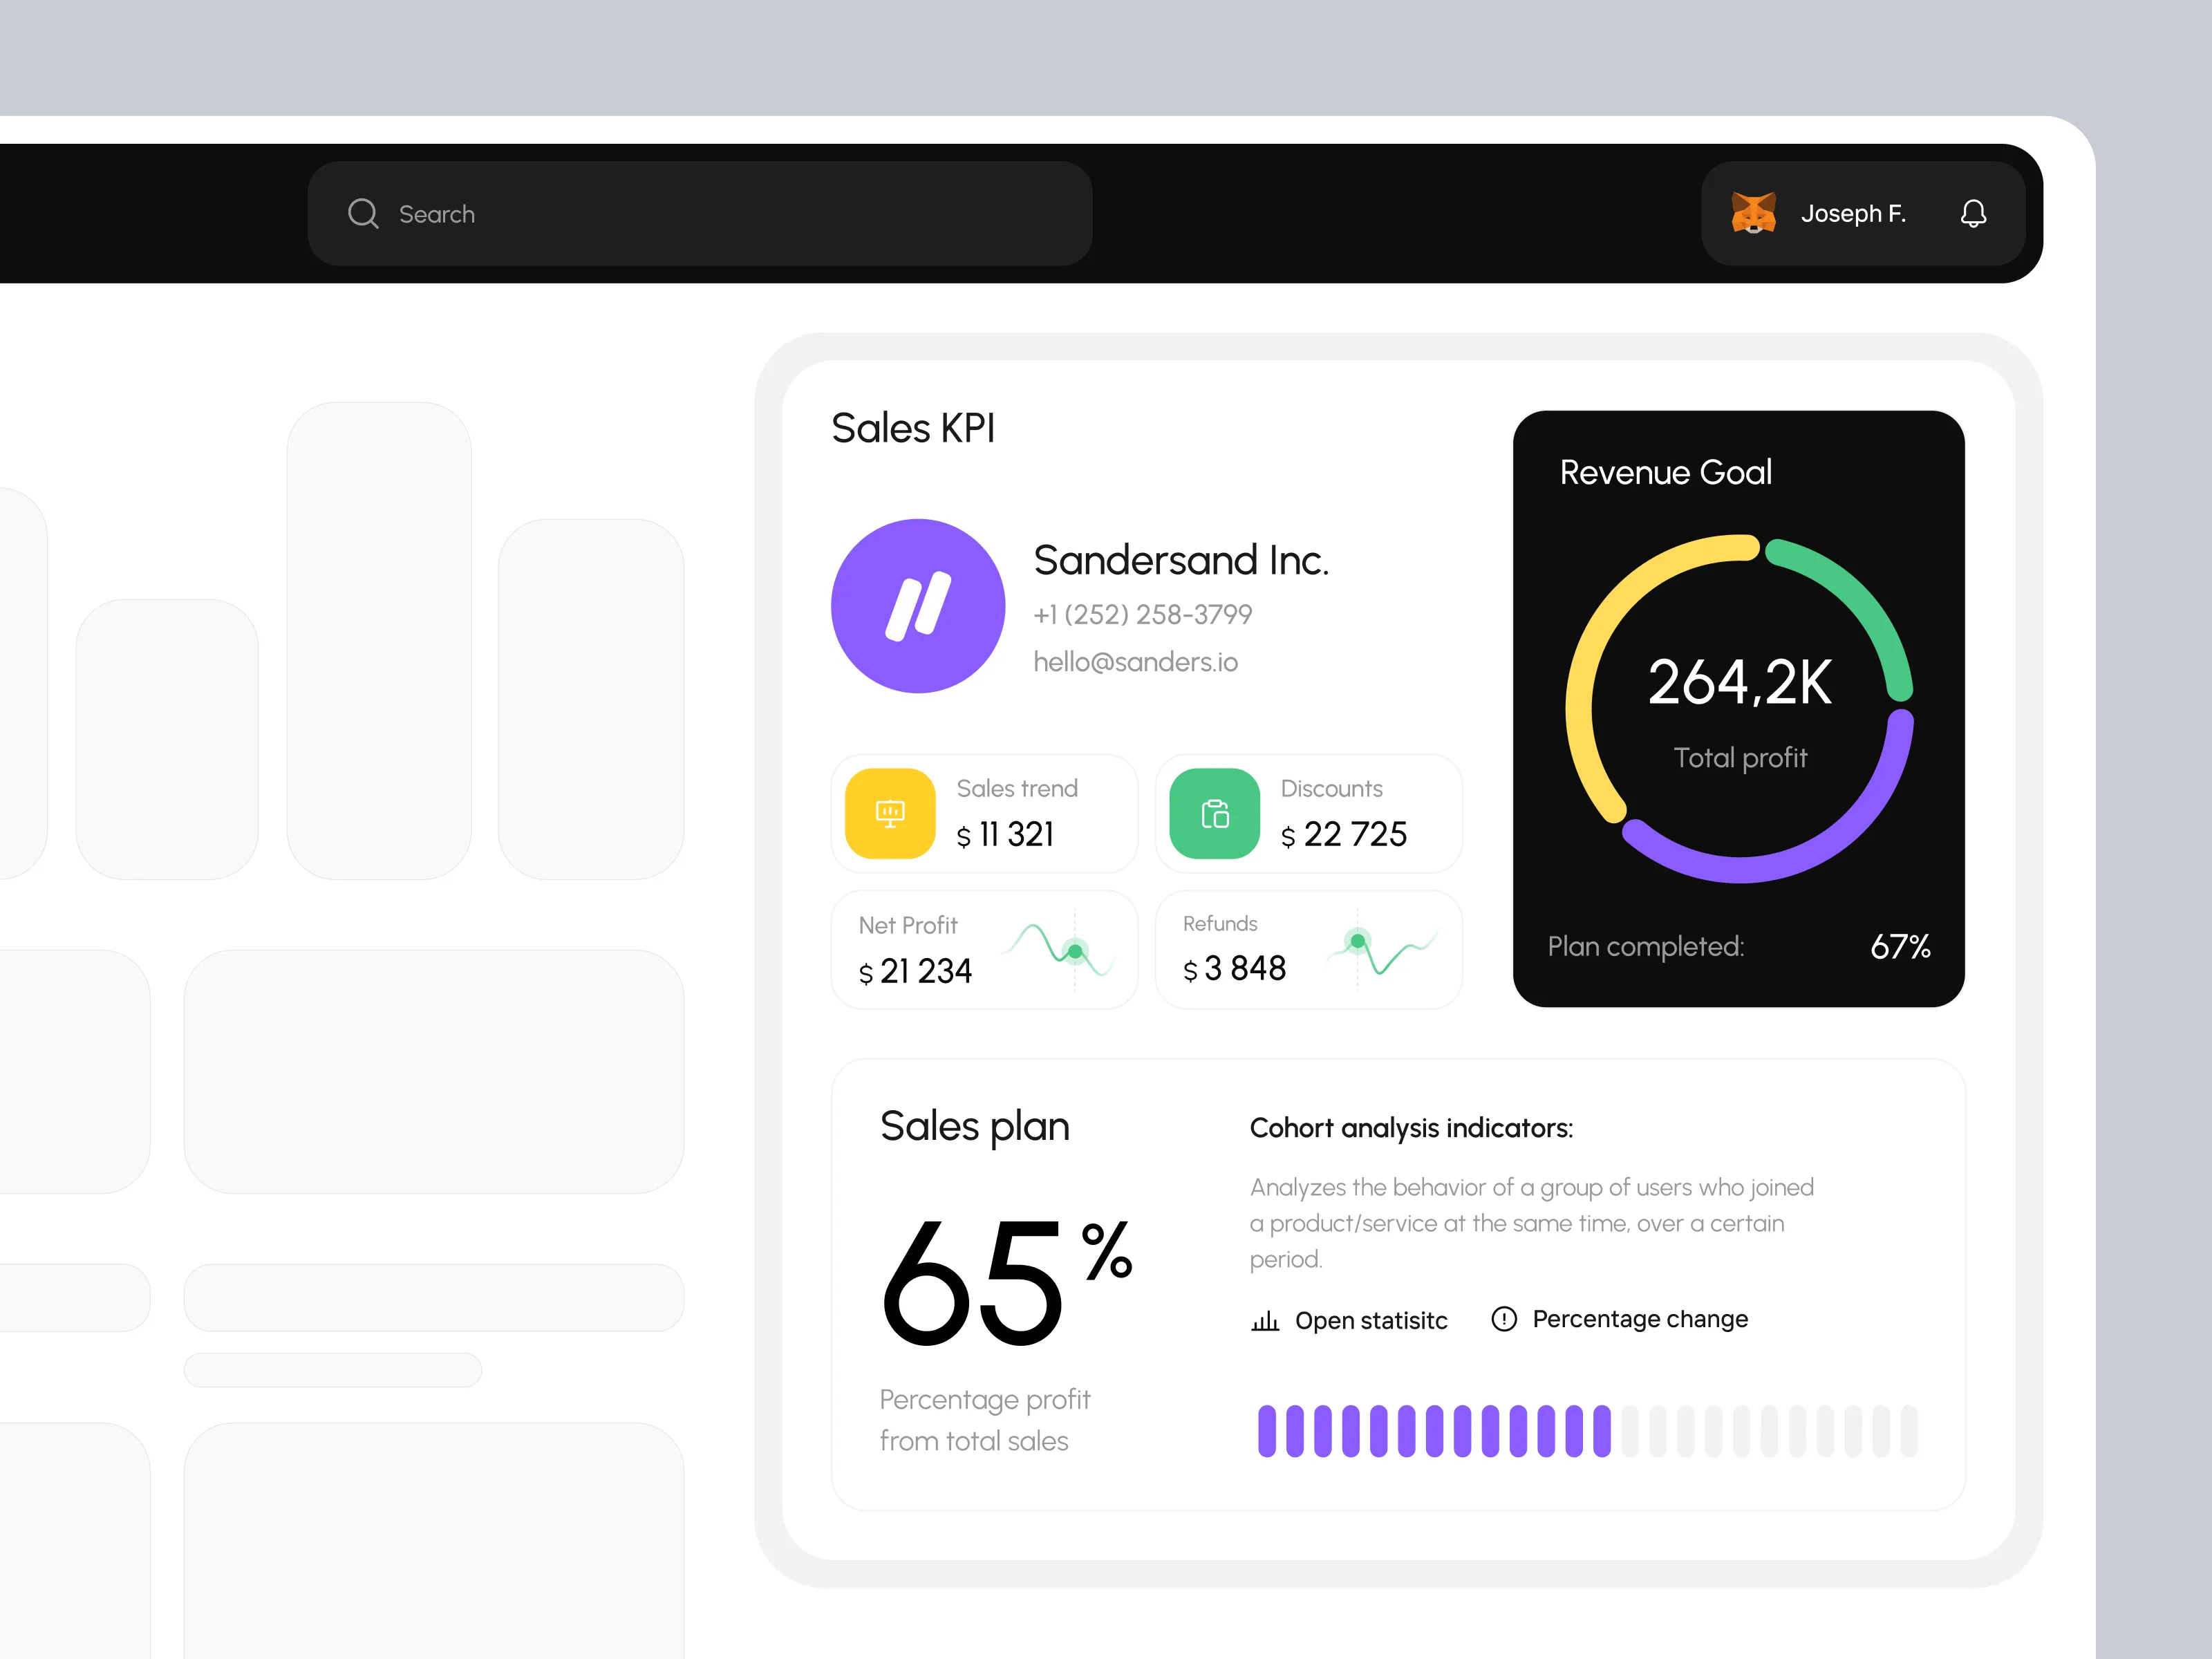
Task: Click the hello@sanders.io email link
Action: click(x=1135, y=662)
